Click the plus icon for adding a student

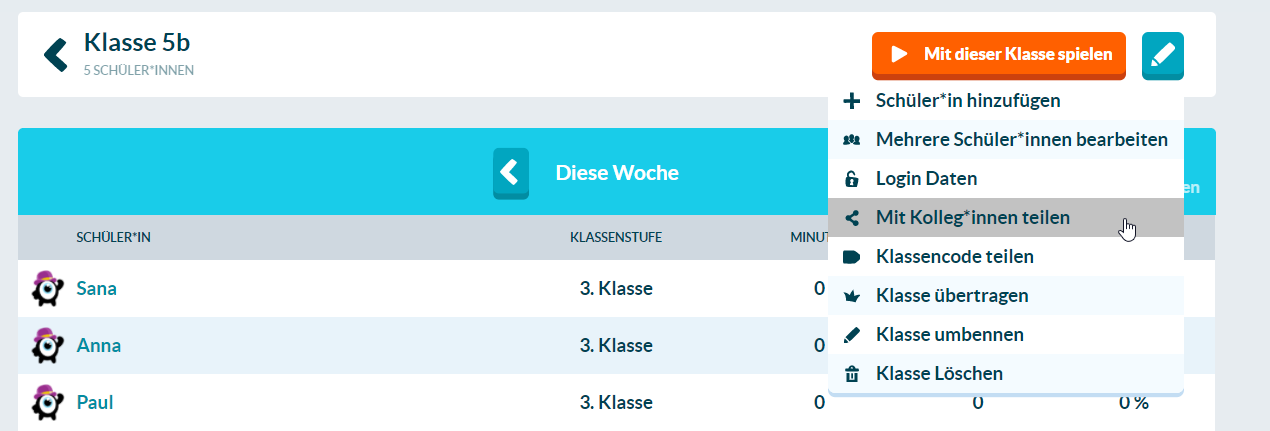pos(852,101)
